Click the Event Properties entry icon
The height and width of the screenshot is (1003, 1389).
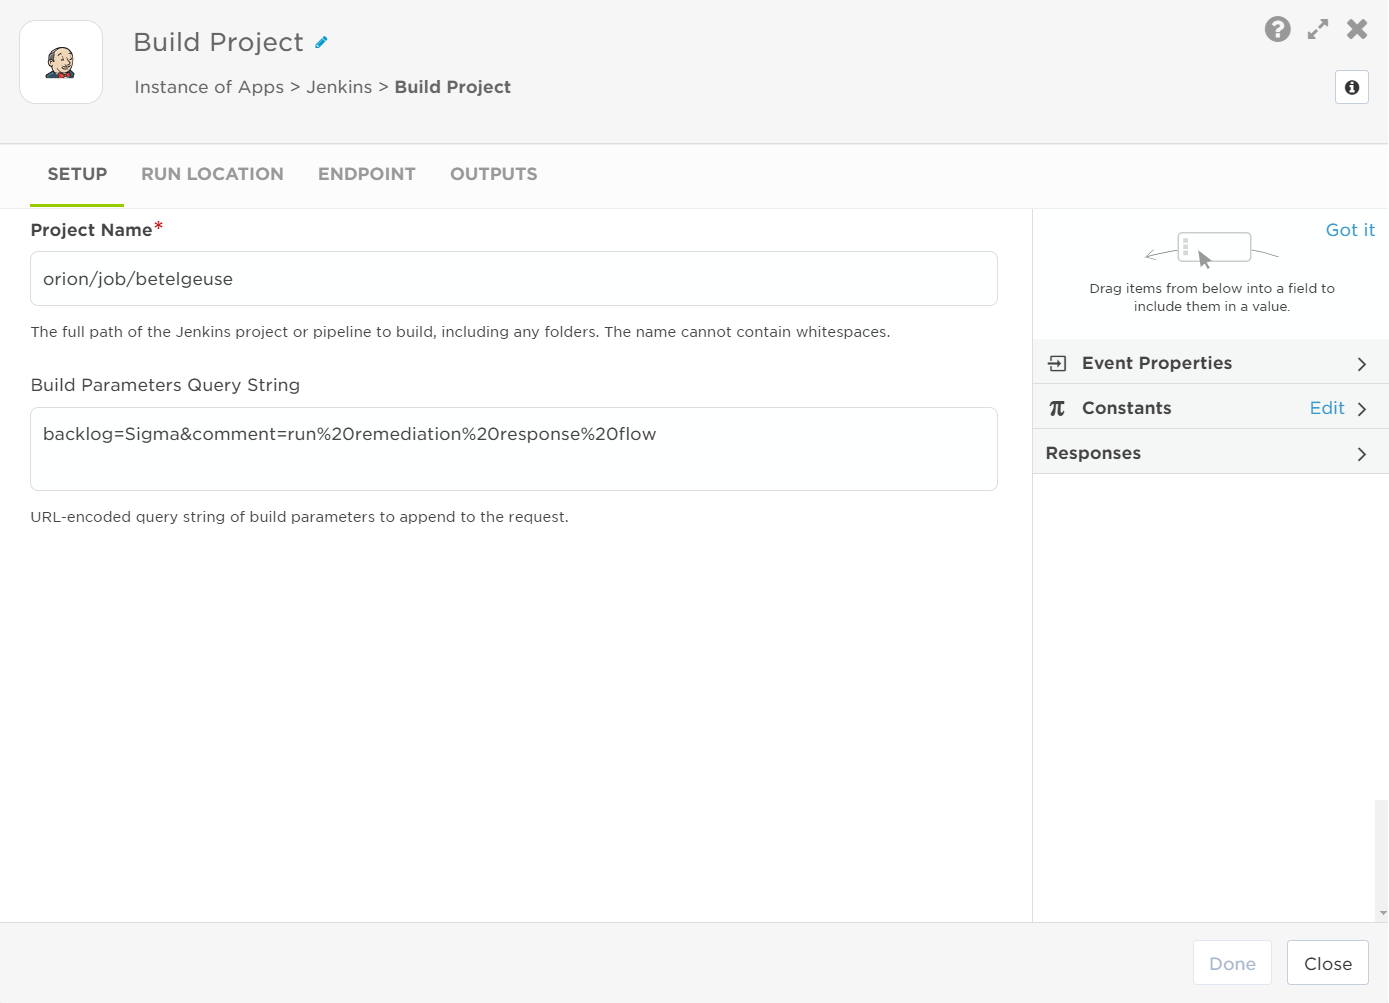(x=1057, y=363)
